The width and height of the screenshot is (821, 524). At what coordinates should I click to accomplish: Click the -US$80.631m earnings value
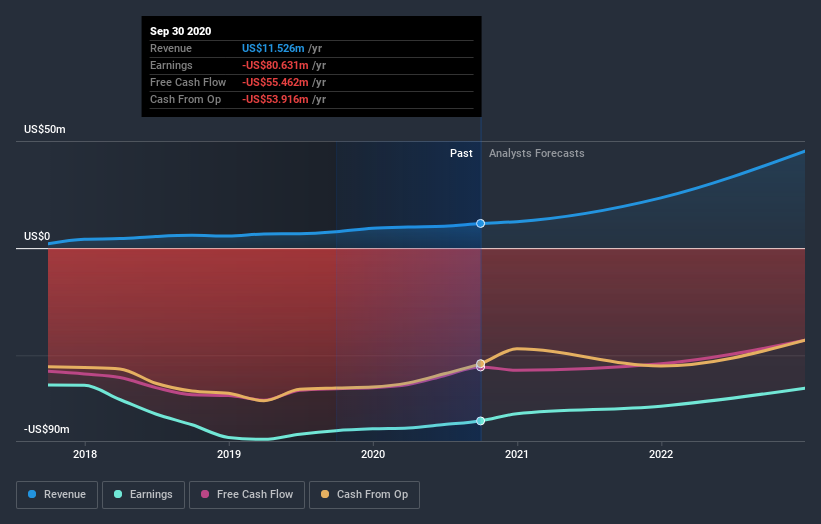pyautogui.click(x=275, y=65)
